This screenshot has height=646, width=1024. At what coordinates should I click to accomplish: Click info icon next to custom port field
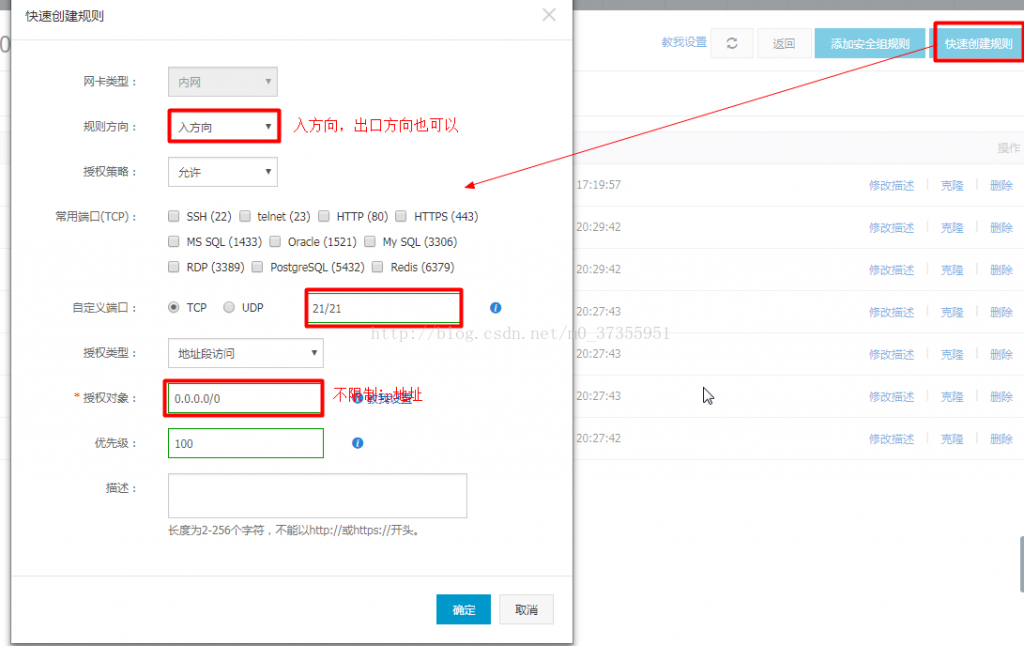[495, 308]
